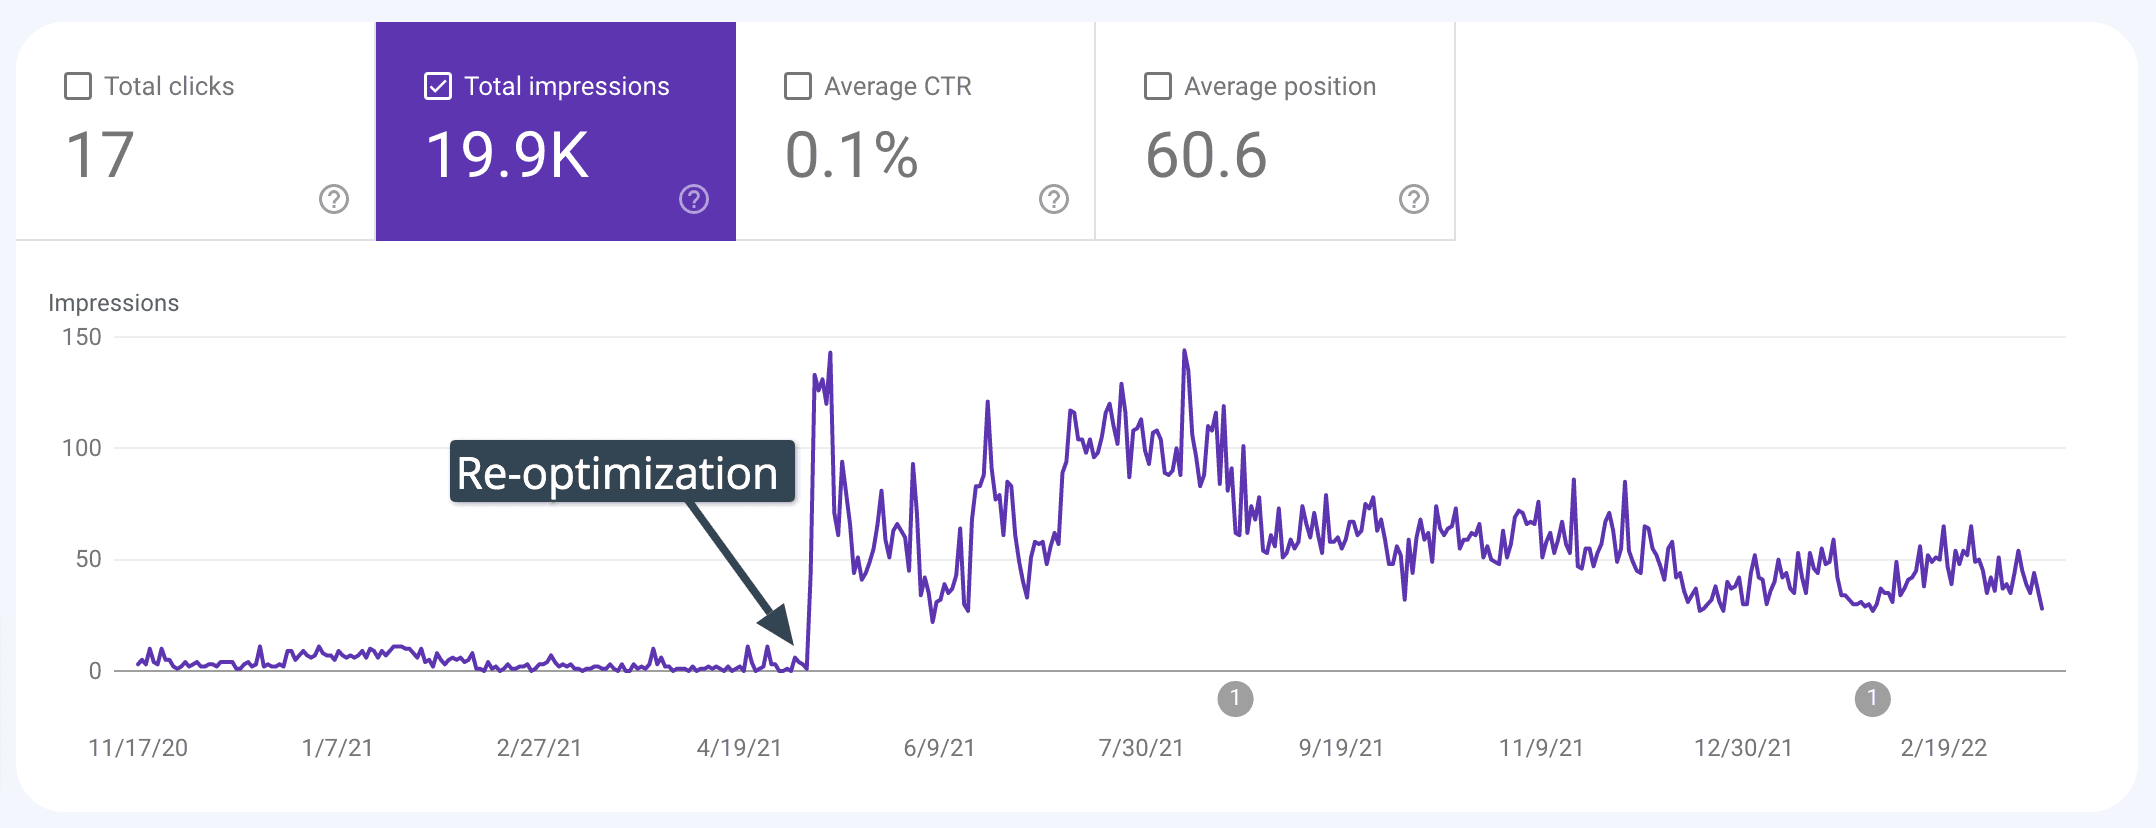This screenshot has height=828, width=2156.
Task: Open help icon in Average CTR card
Action: 1054,199
